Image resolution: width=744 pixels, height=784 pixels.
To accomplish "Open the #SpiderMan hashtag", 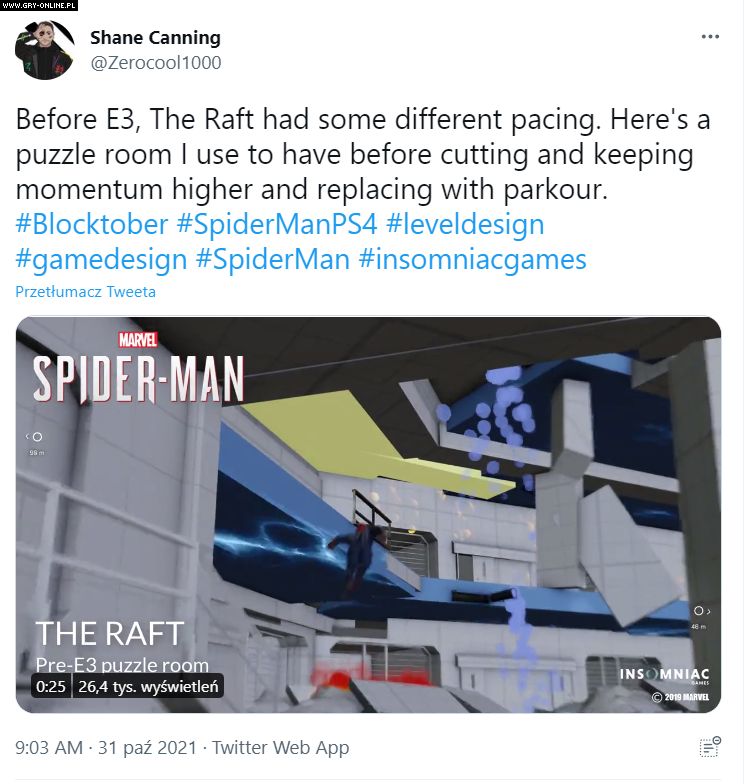I will coord(272,260).
